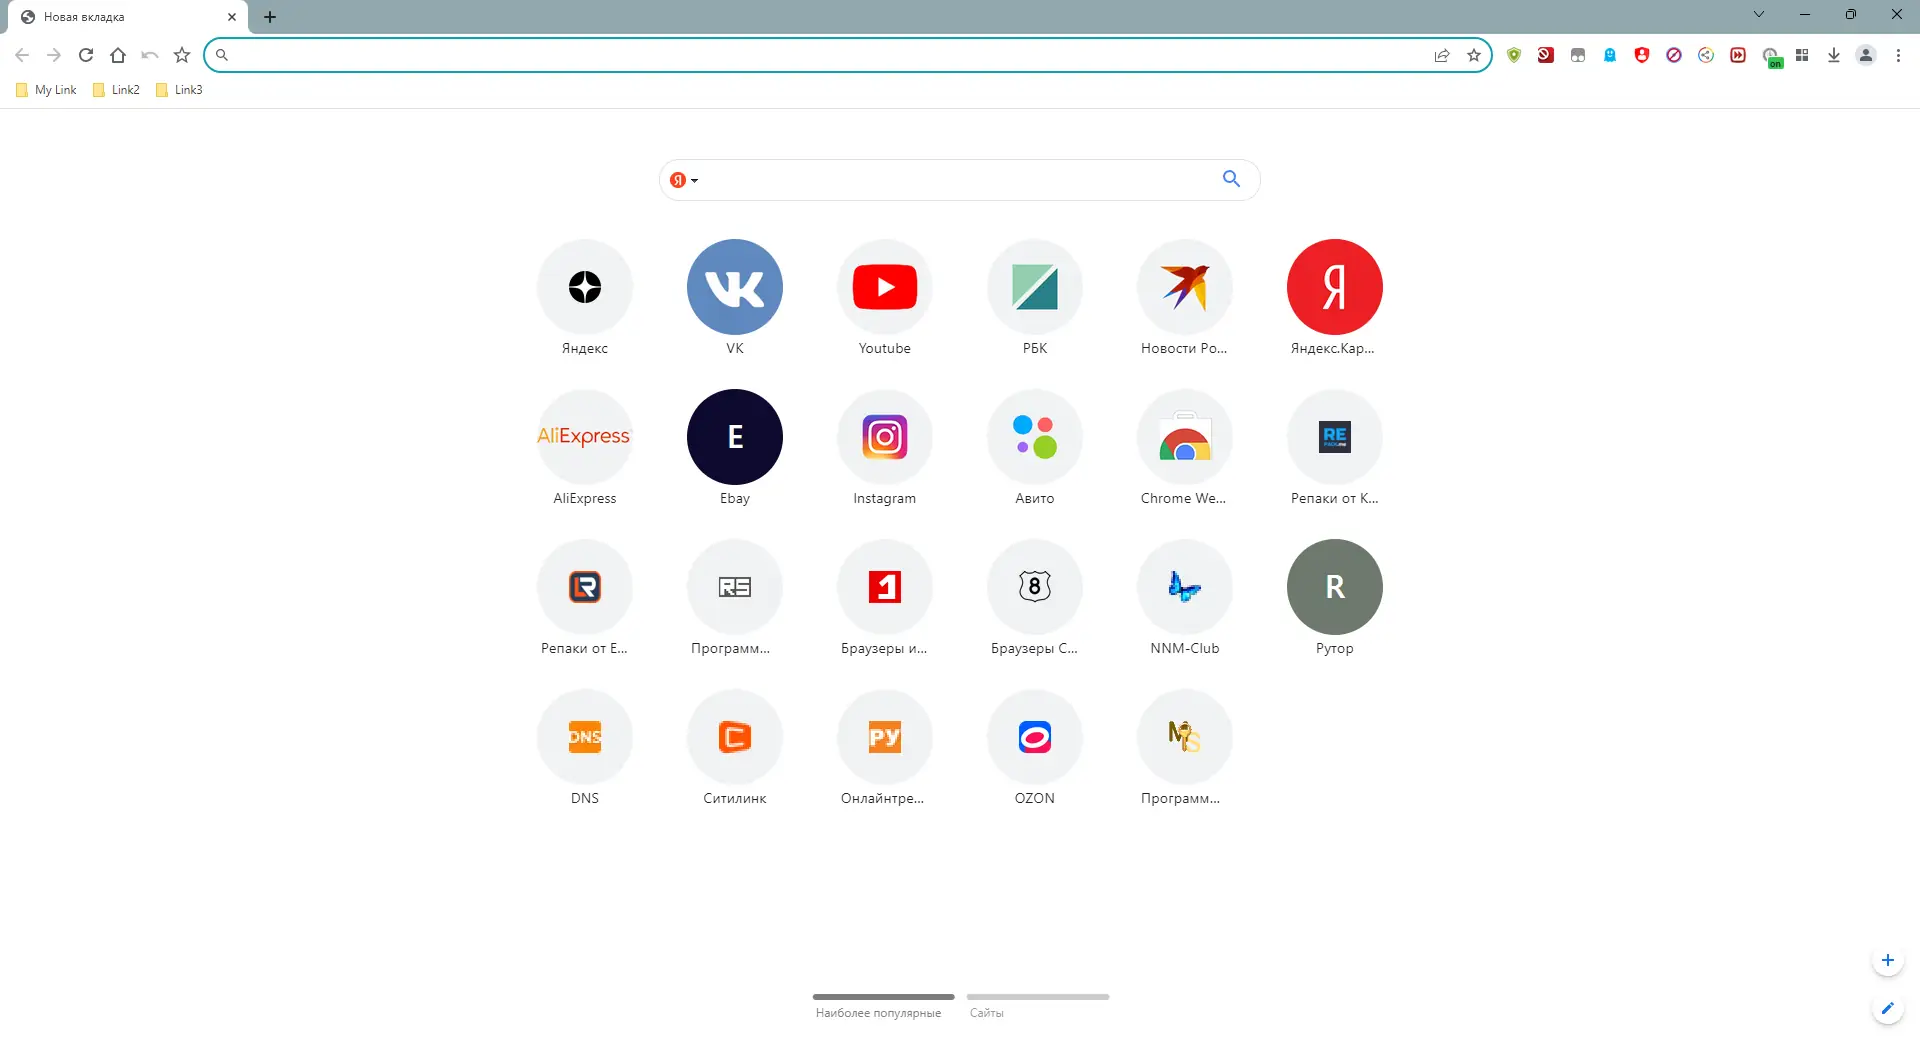The height and width of the screenshot is (1040, 1920).
Task: Toggle the bookmark star in address bar
Action: click(x=1474, y=55)
